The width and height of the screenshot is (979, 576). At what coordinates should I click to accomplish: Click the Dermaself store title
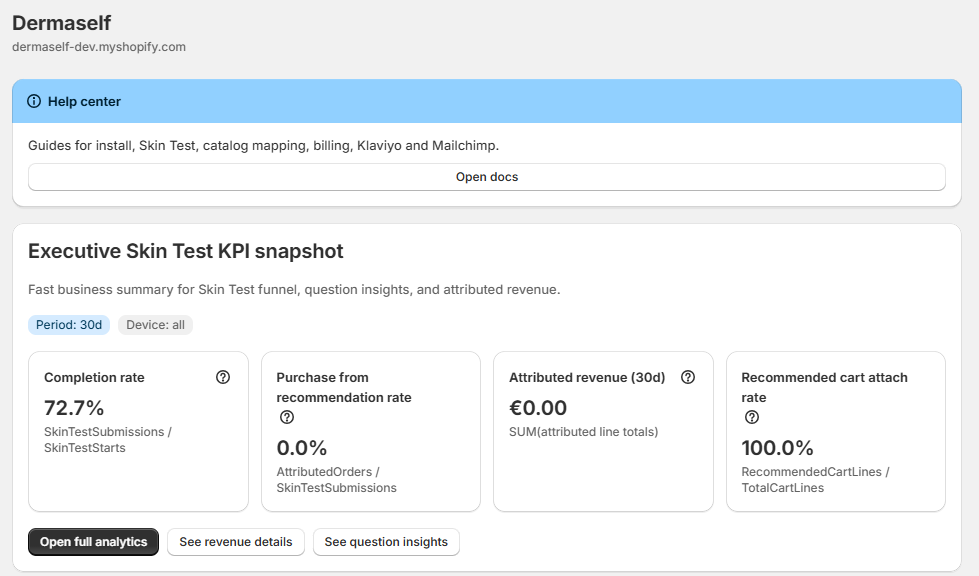61,23
